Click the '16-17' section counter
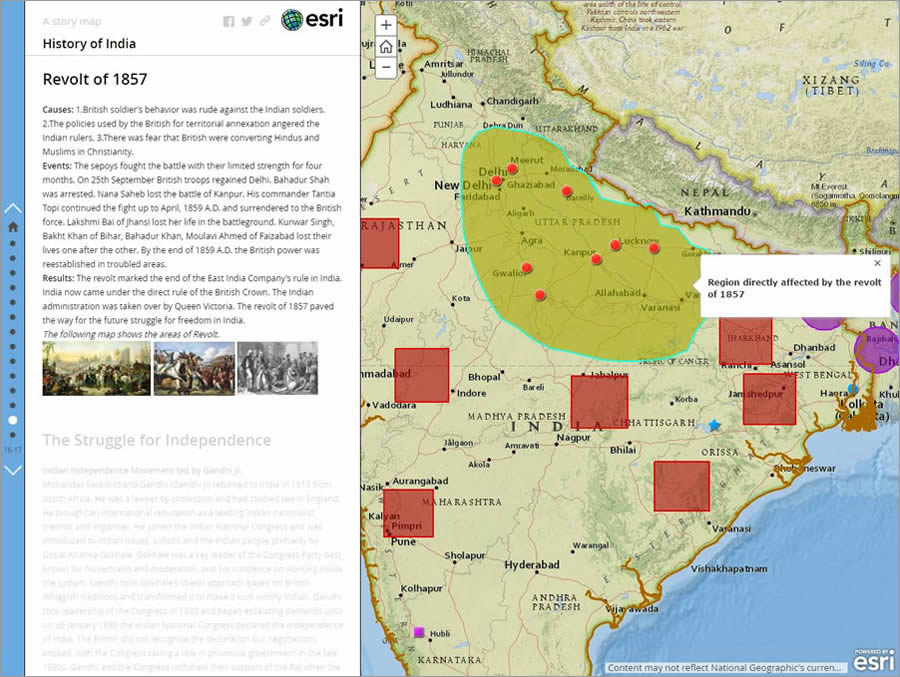900x677 pixels. point(13,450)
